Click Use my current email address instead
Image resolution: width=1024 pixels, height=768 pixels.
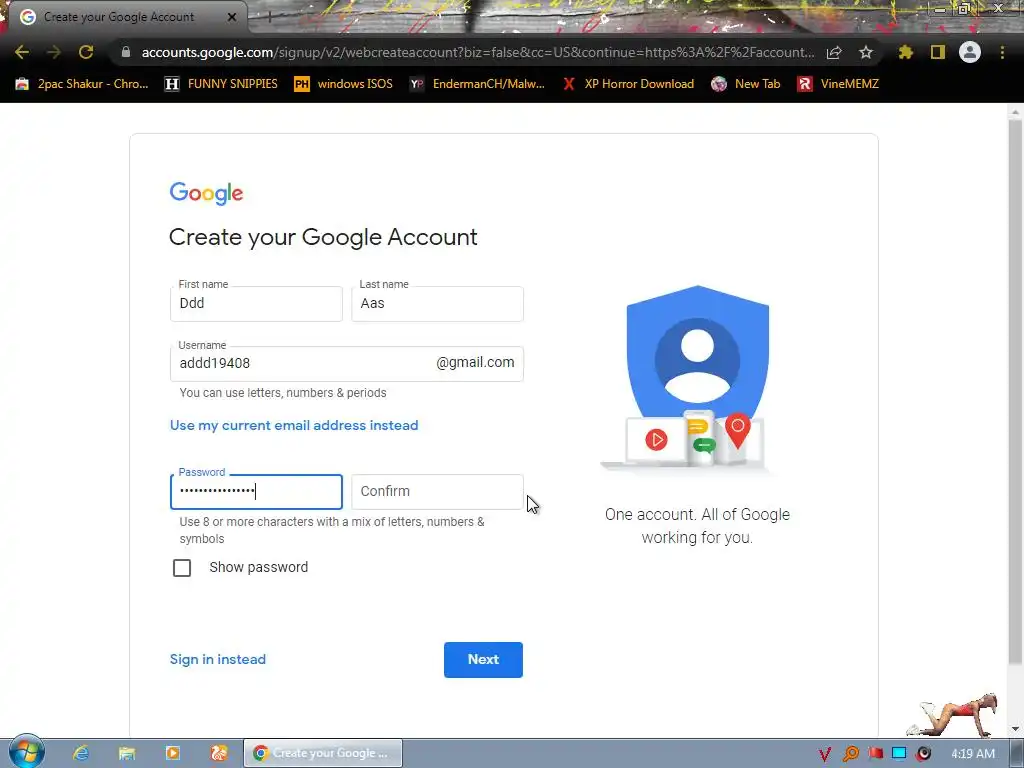(294, 425)
